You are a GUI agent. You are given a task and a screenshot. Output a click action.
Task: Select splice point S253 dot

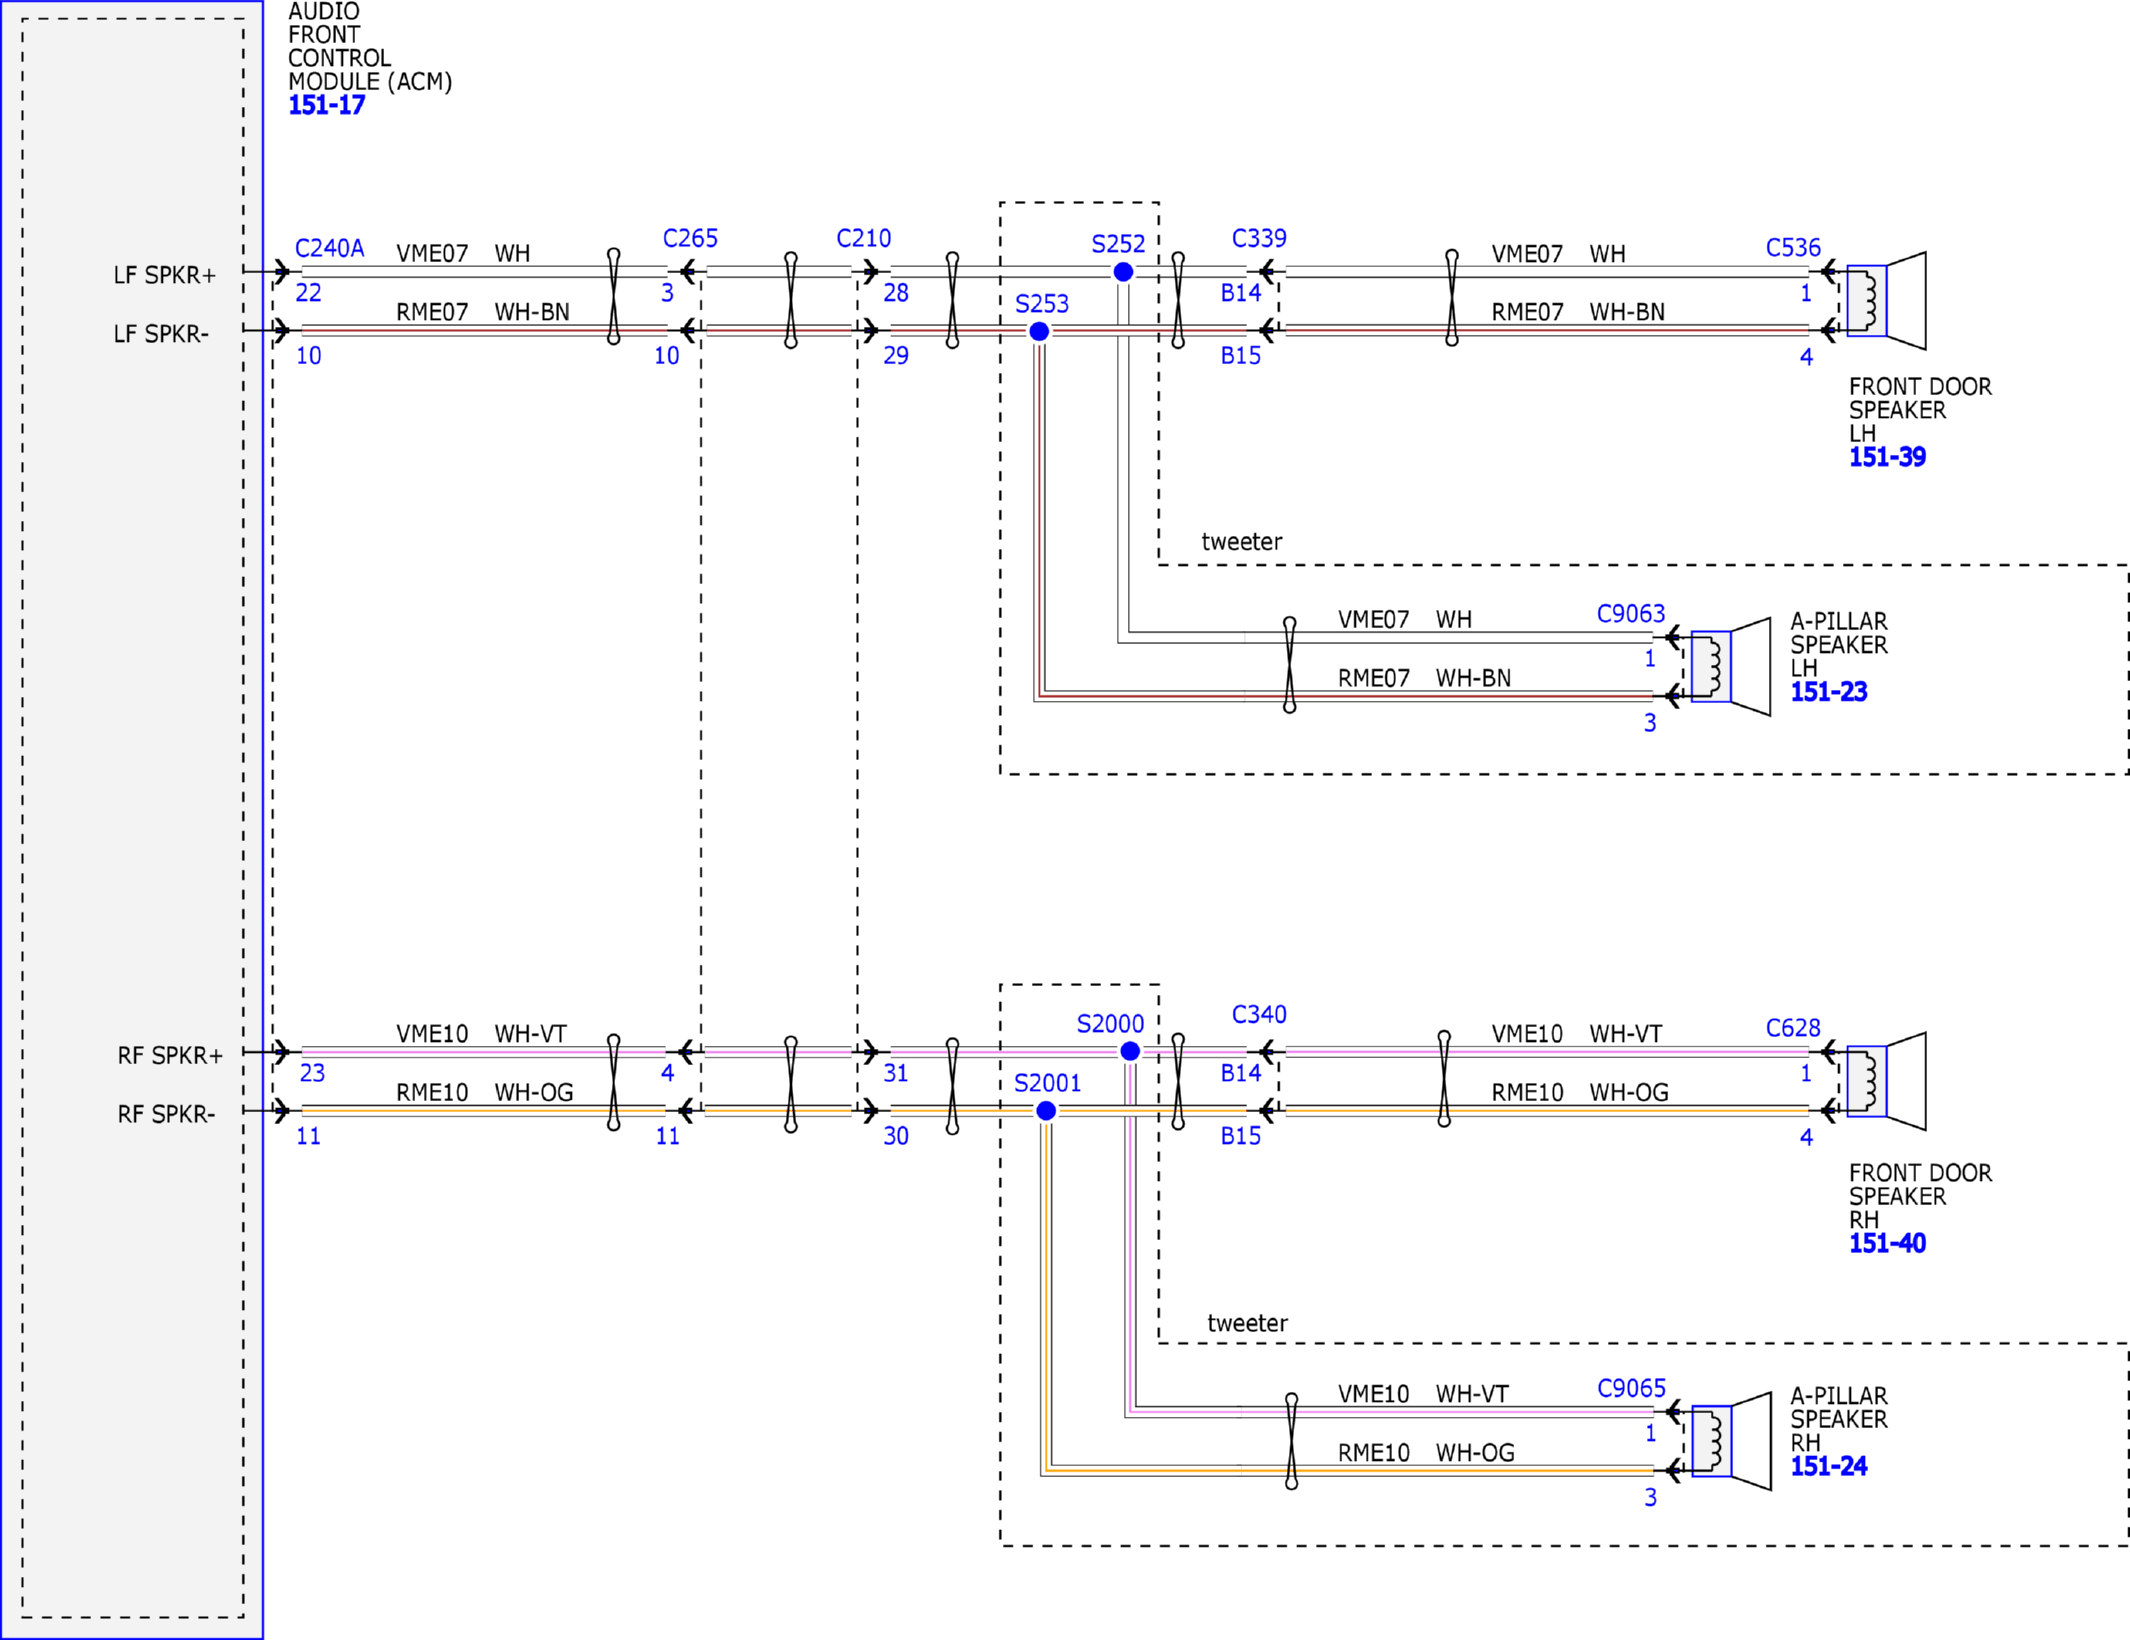pos(1039,331)
